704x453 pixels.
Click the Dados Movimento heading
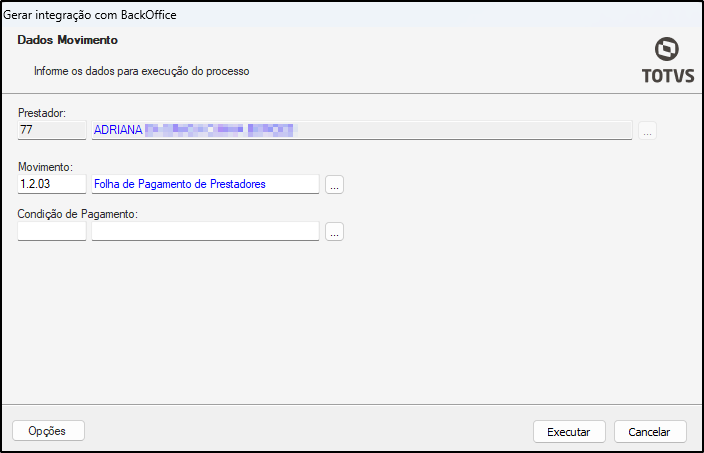(x=68, y=40)
